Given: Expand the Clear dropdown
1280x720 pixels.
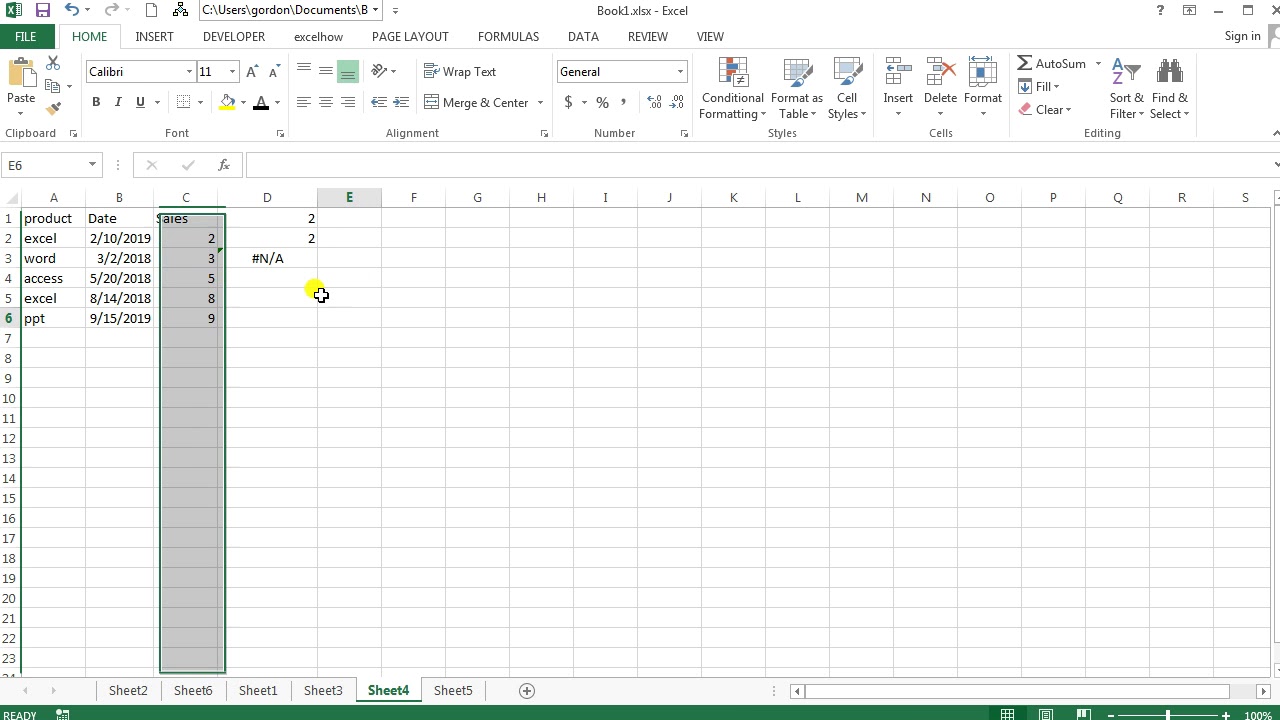Looking at the screenshot, I should coord(1045,110).
